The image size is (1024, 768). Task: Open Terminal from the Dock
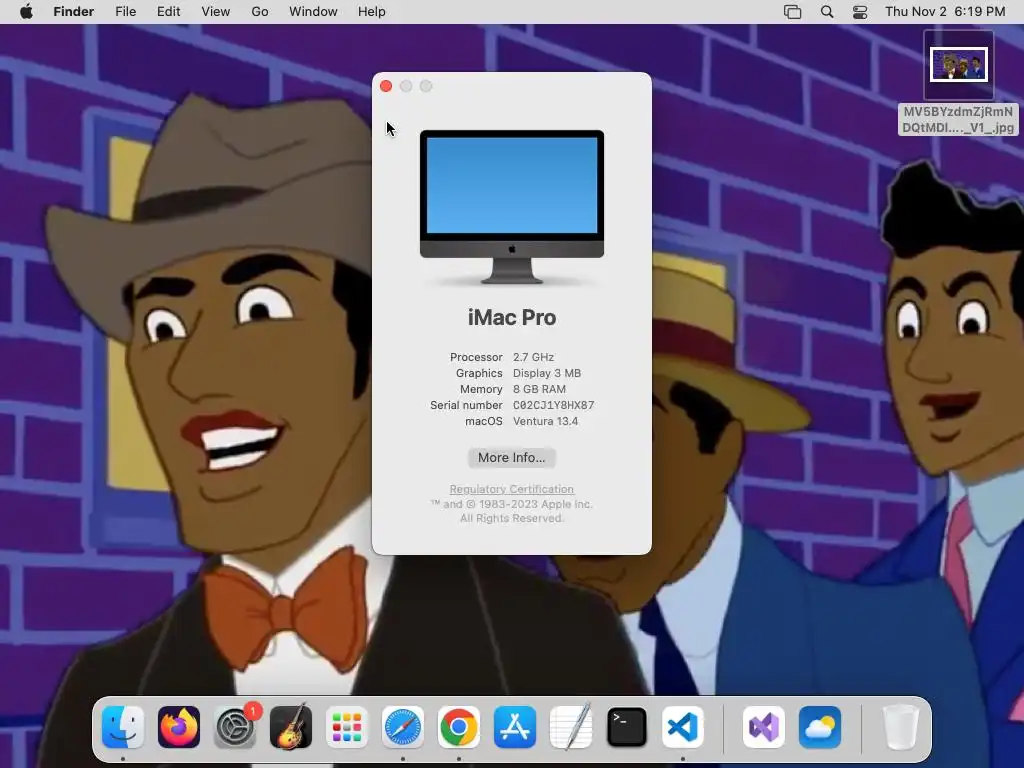tap(627, 727)
